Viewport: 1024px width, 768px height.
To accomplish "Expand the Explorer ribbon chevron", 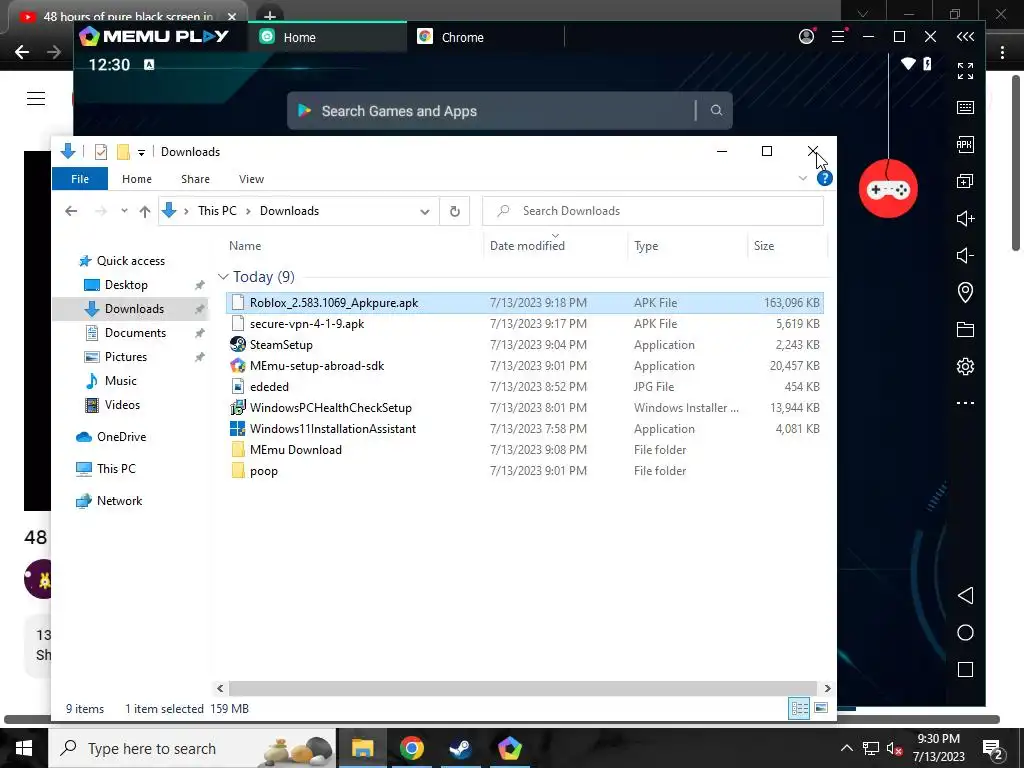I will pyautogui.click(x=803, y=178).
